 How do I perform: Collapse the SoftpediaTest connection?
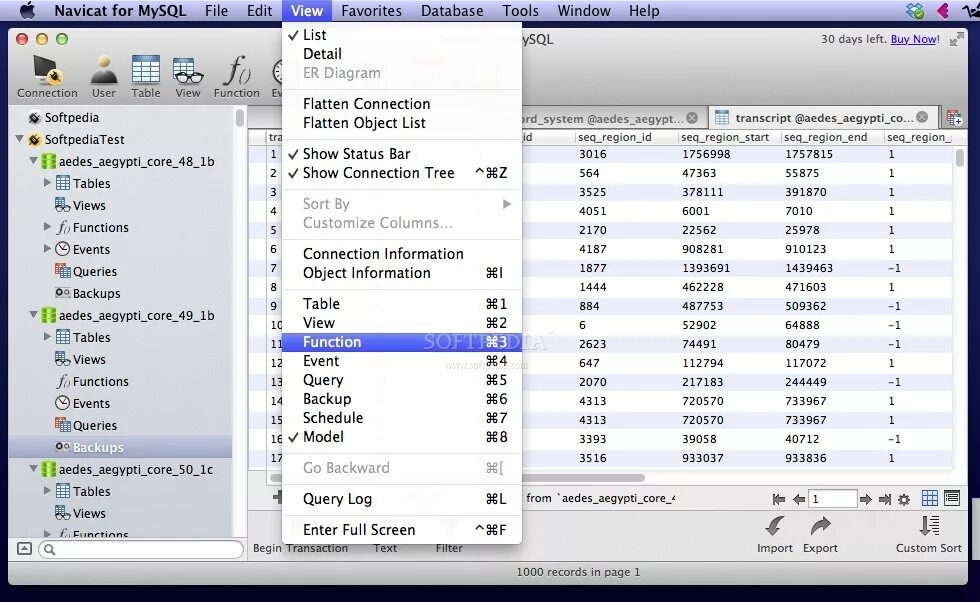19,139
